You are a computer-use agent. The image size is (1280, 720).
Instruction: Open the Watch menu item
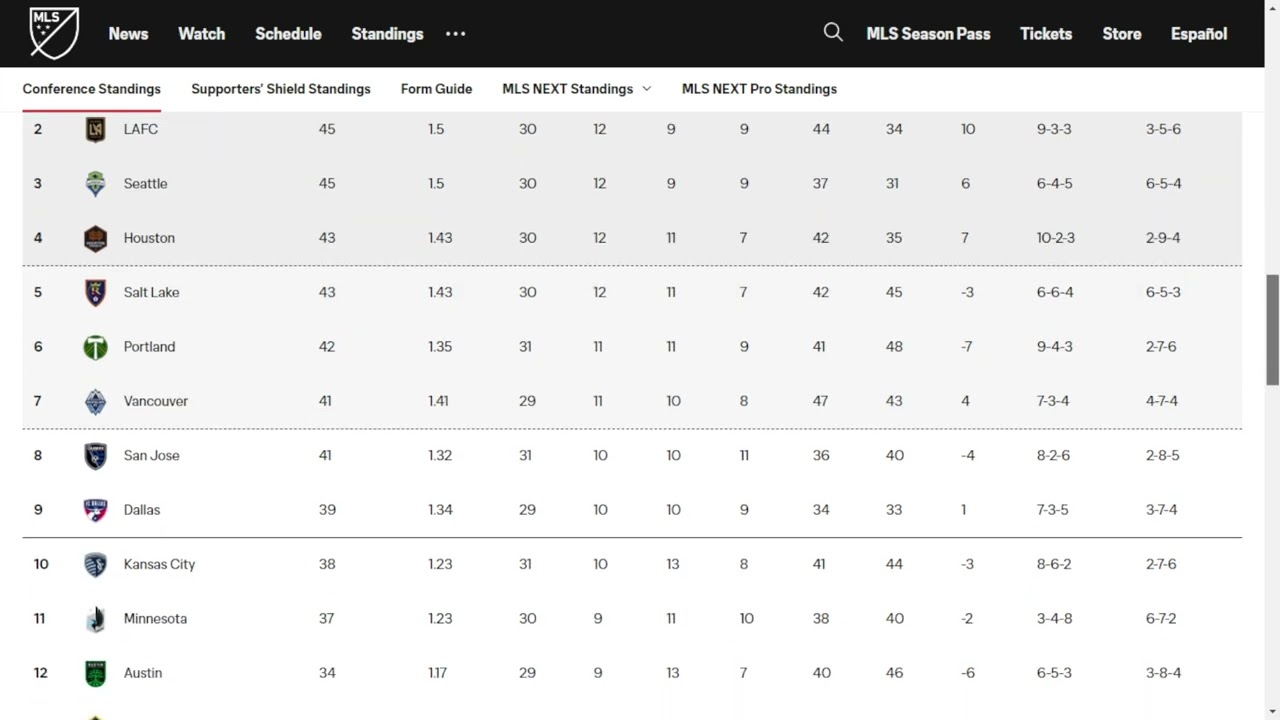[201, 34]
